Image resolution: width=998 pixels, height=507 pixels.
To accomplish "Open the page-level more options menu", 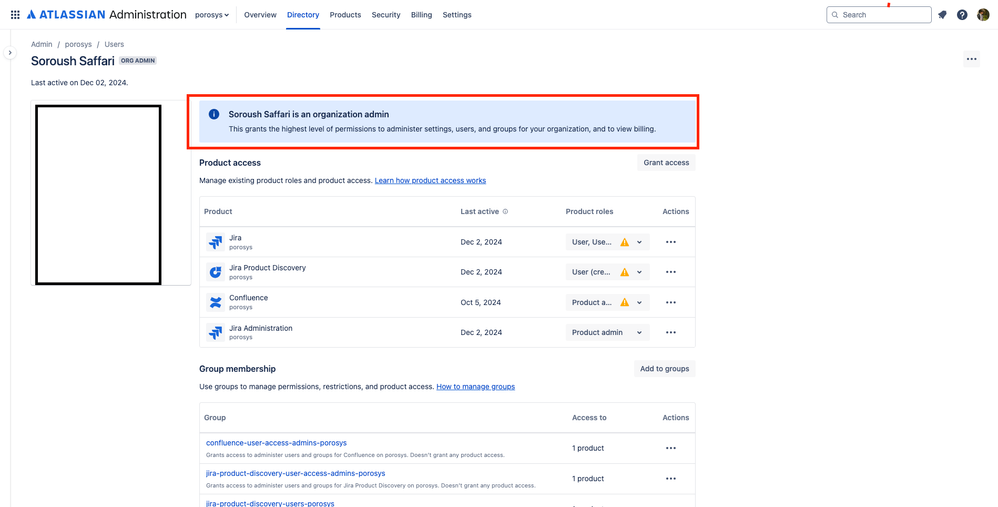I will pos(971,59).
